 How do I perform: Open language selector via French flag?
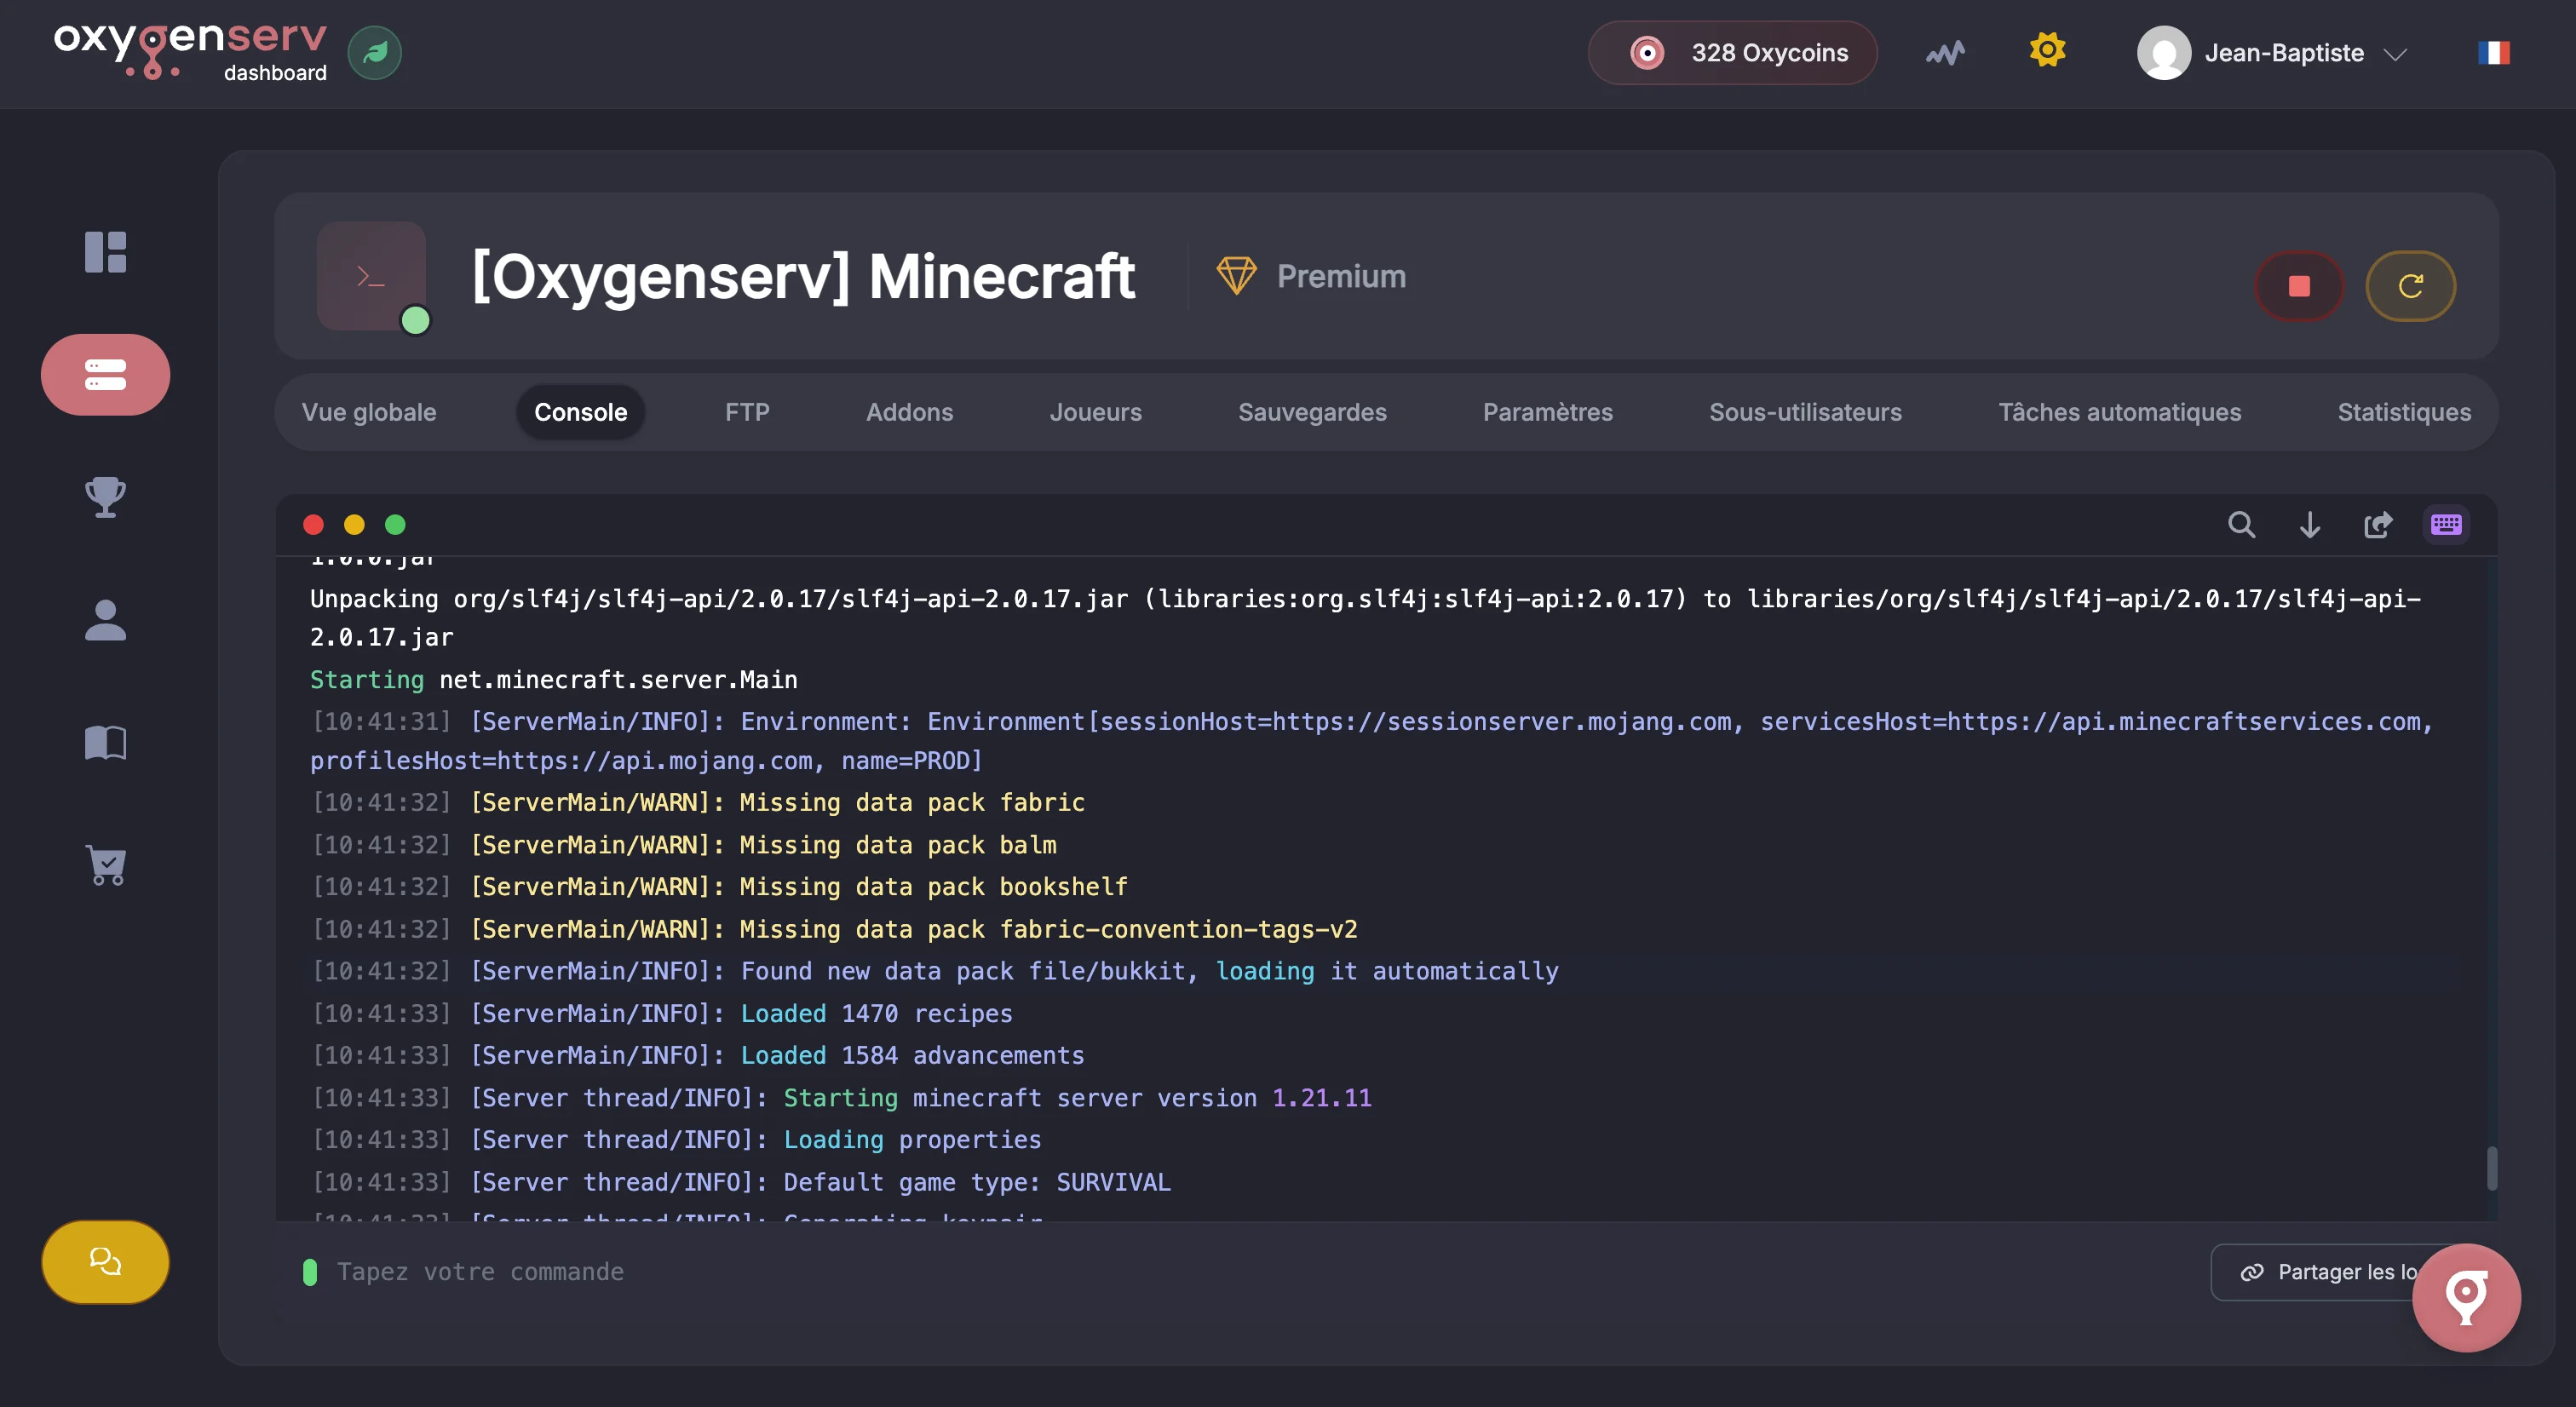tap(2493, 53)
